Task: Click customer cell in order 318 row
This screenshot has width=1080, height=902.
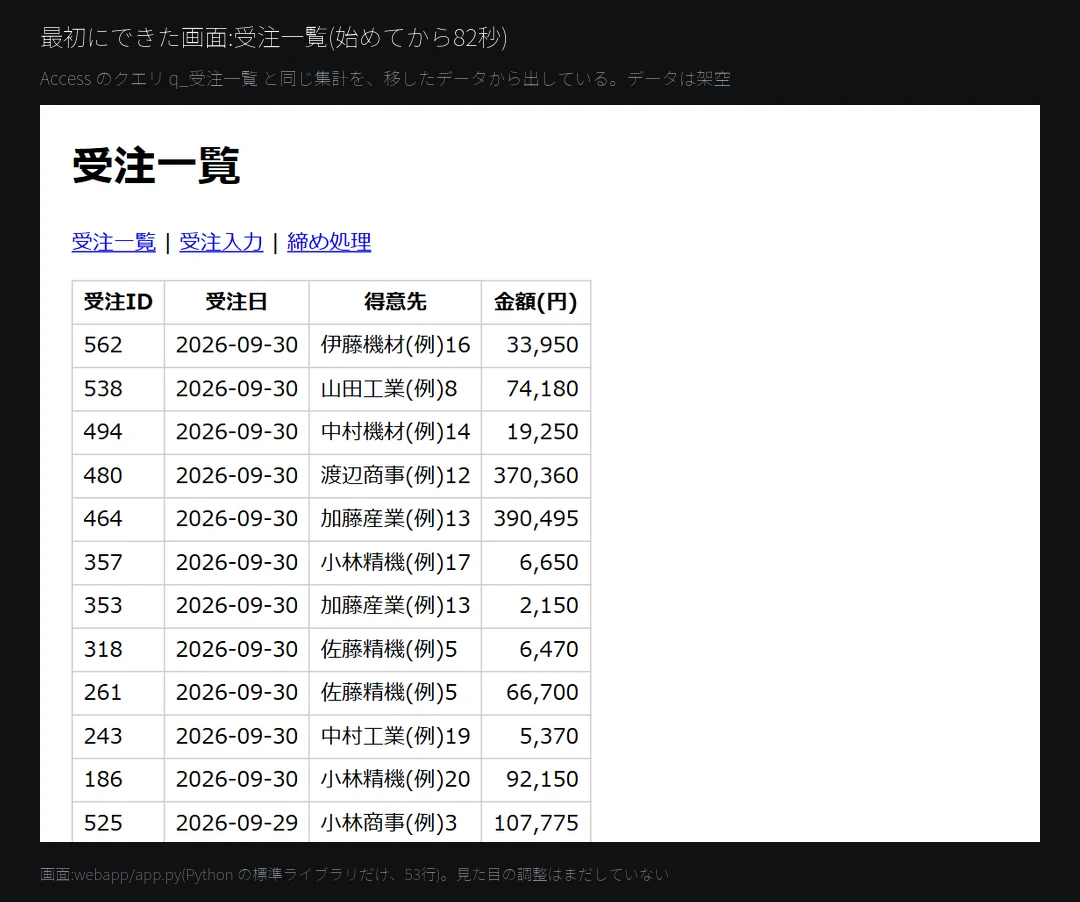Action: coord(395,649)
